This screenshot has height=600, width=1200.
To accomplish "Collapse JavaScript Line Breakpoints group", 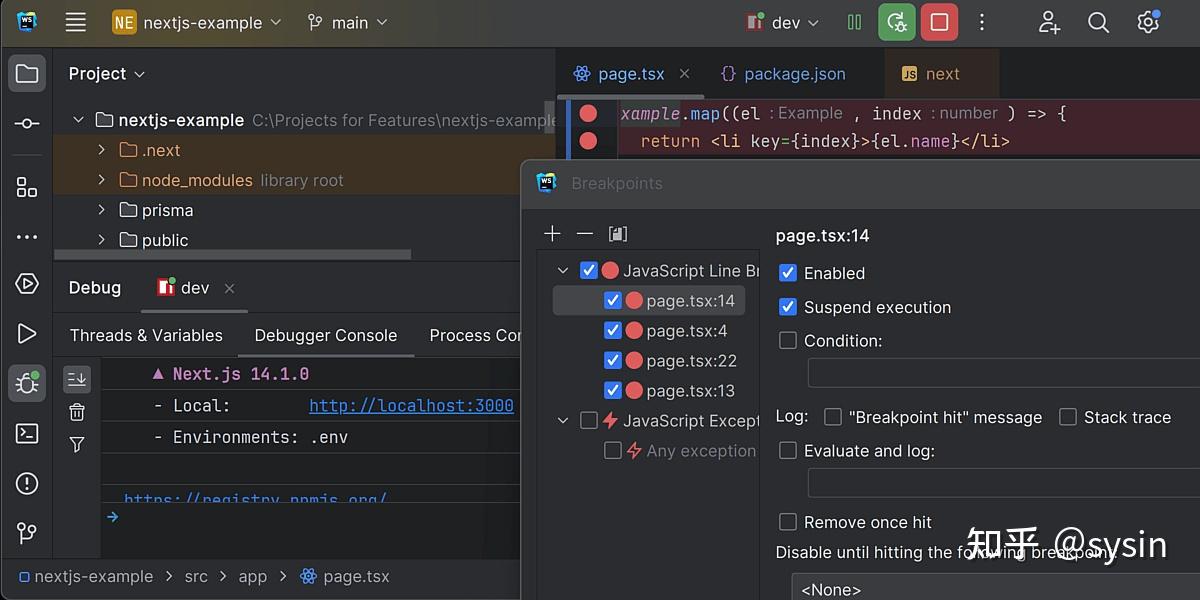I will coord(563,270).
